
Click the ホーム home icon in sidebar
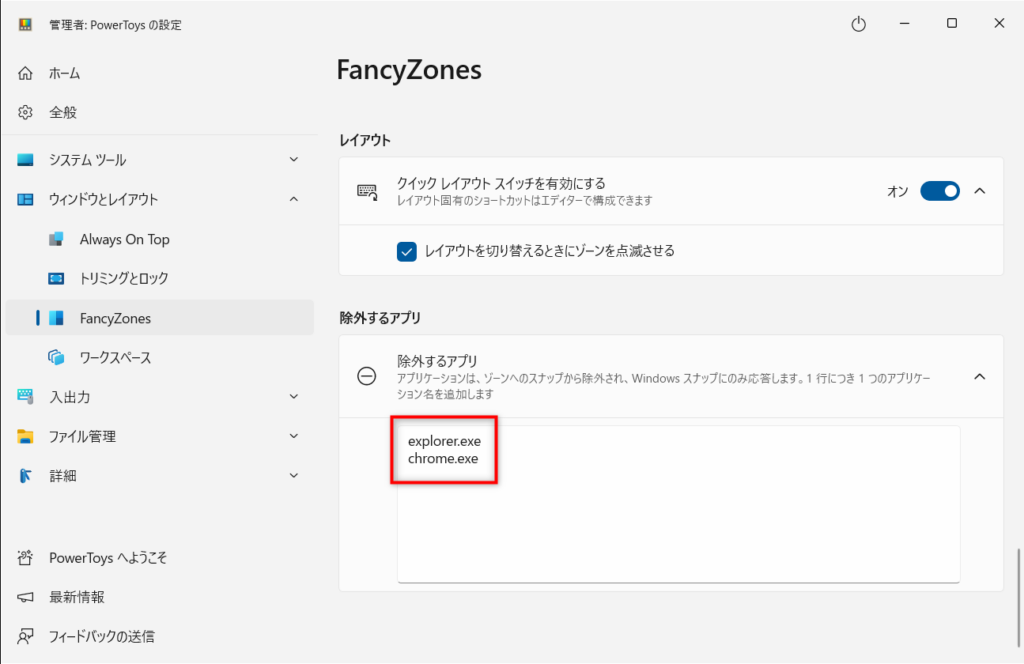(26, 73)
